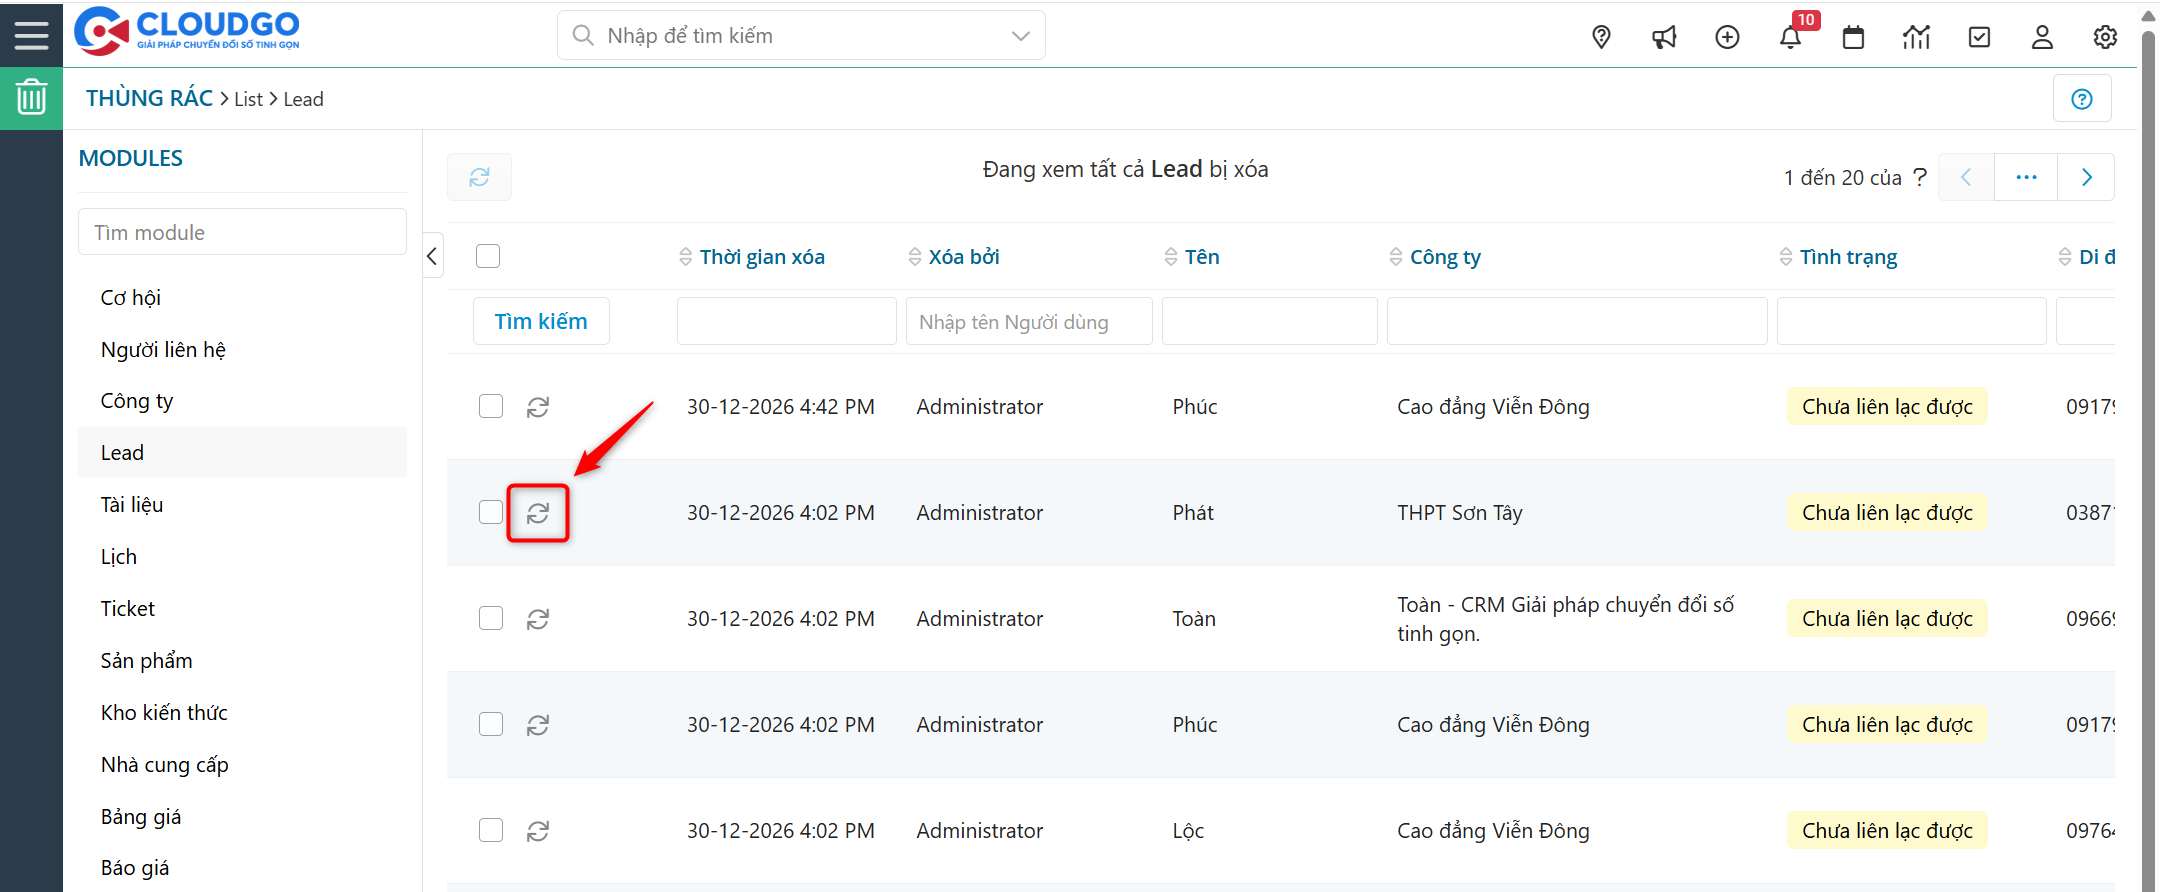Tick the select-all checkbox in header
This screenshot has width=2160, height=892.
click(x=488, y=256)
